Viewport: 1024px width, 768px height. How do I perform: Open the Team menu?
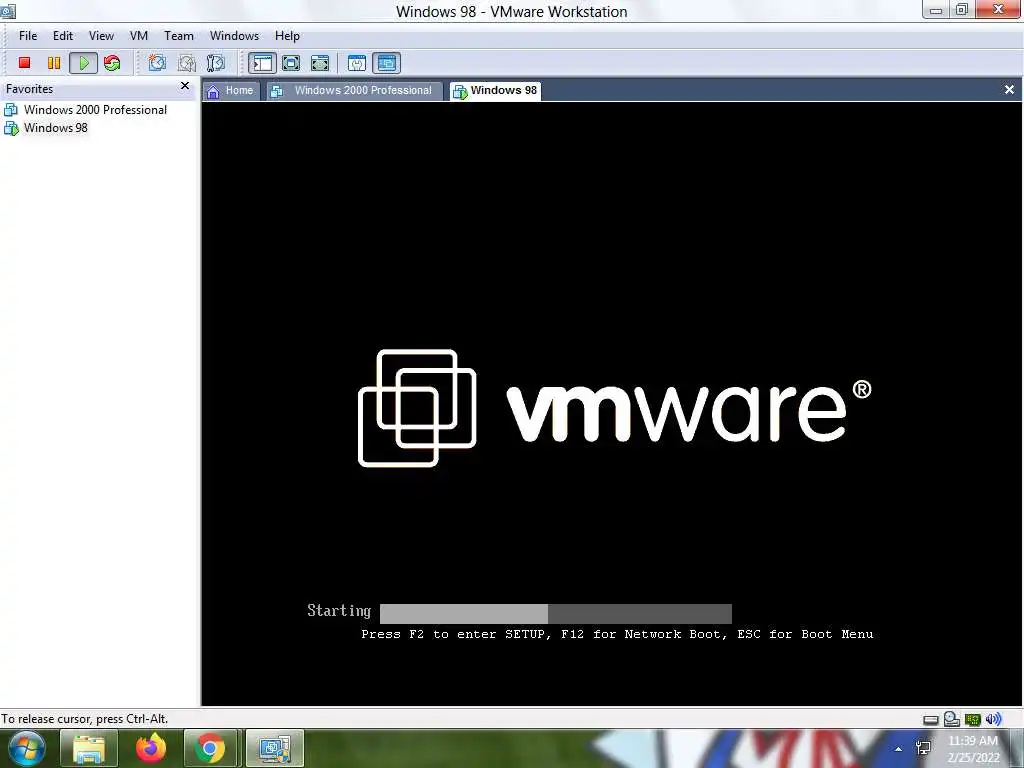[178, 36]
